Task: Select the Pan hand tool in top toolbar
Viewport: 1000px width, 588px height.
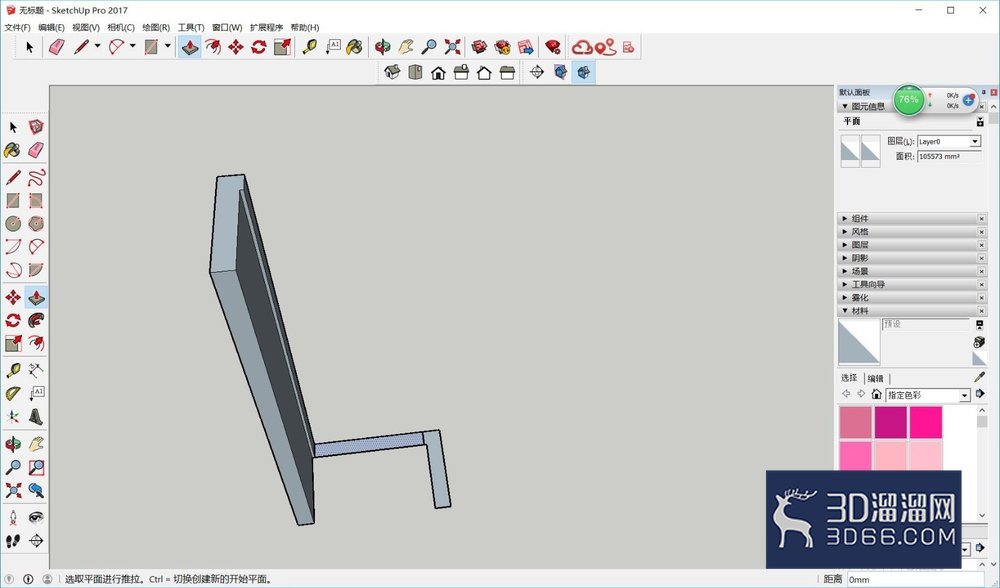Action: coord(406,47)
